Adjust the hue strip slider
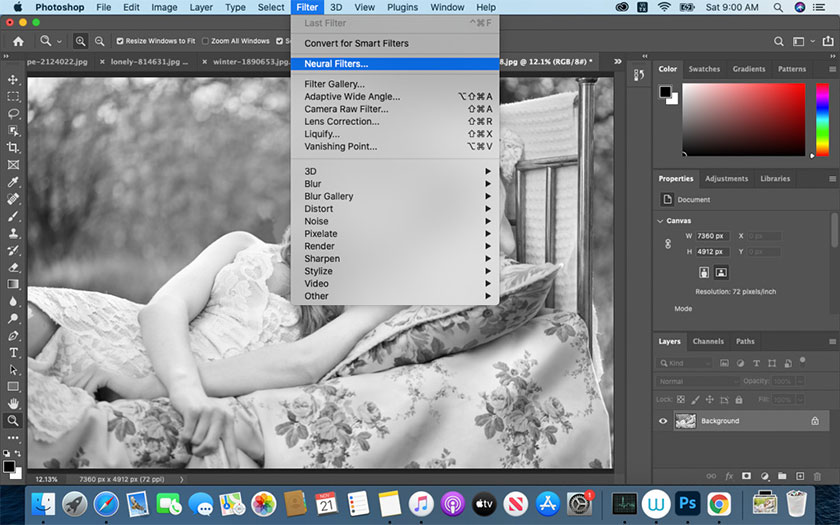The image size is (840, 525). pos(822,119)
